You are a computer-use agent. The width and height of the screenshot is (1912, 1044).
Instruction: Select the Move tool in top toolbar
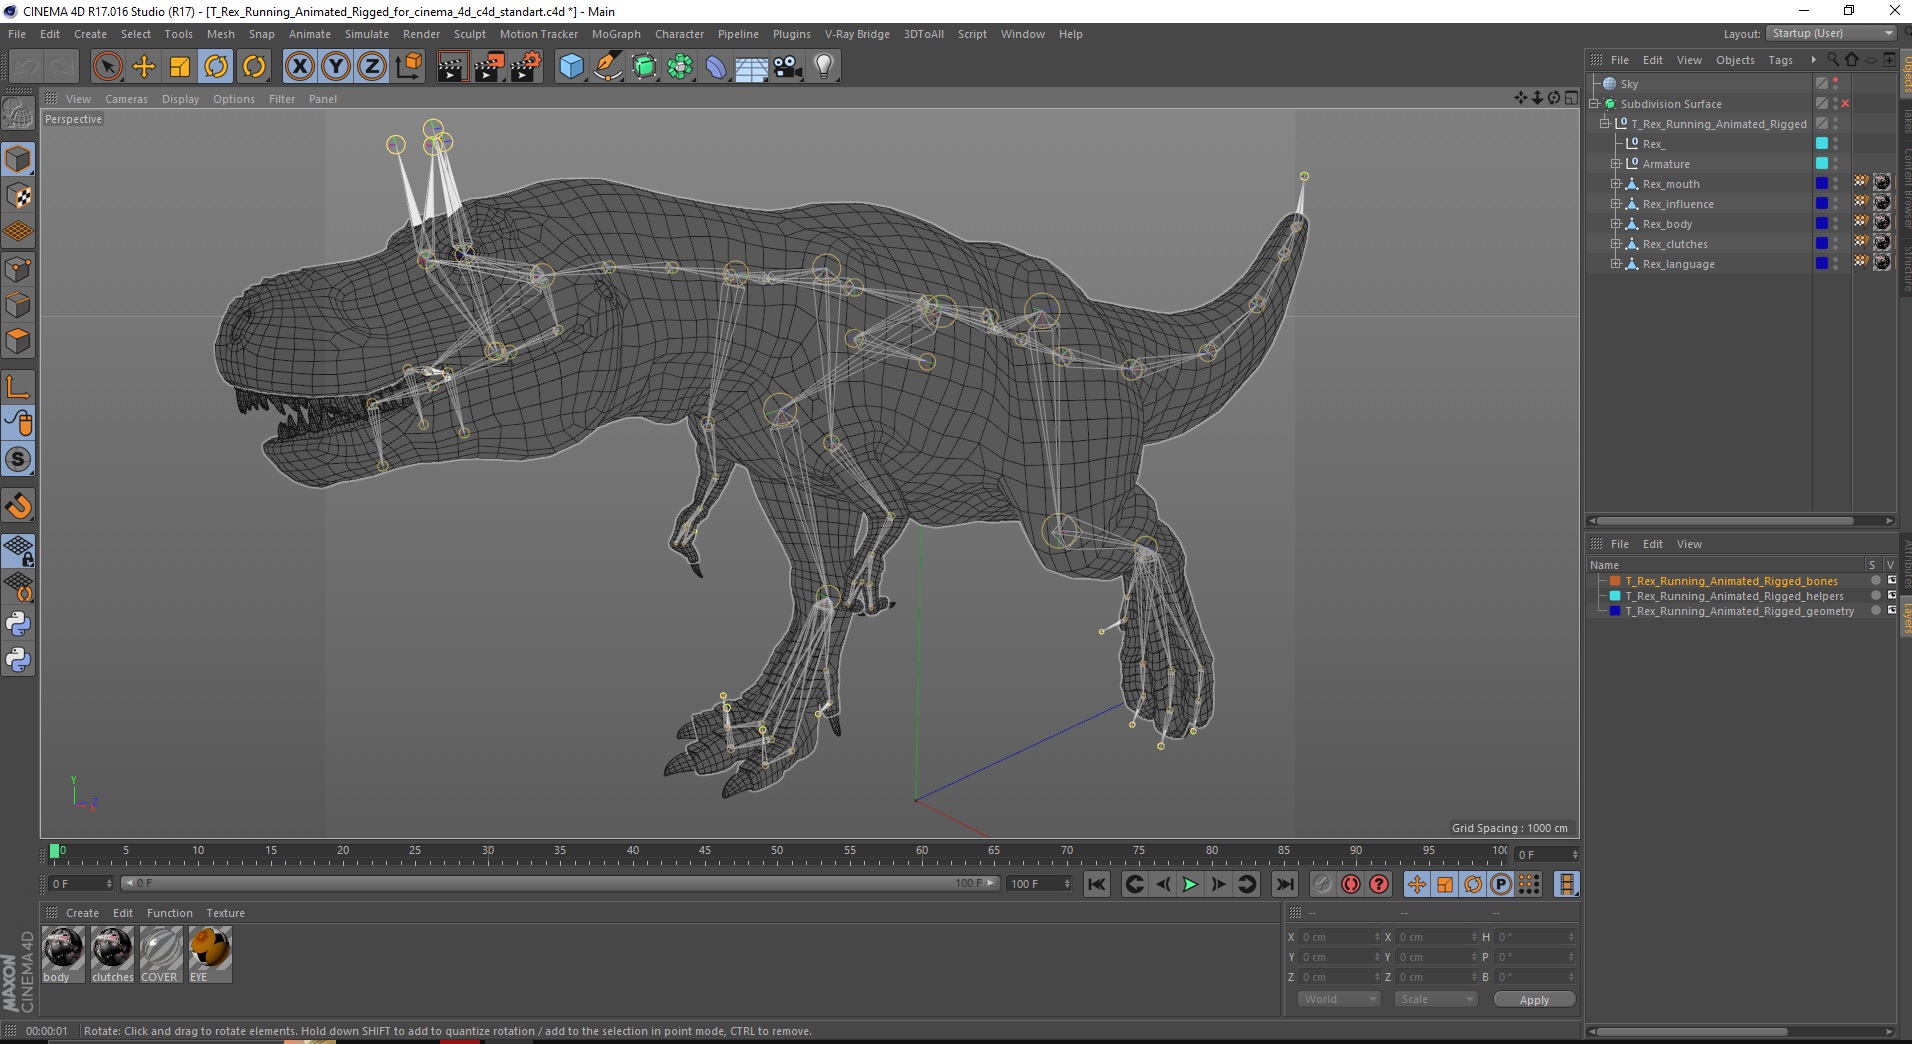coord(144,67)
